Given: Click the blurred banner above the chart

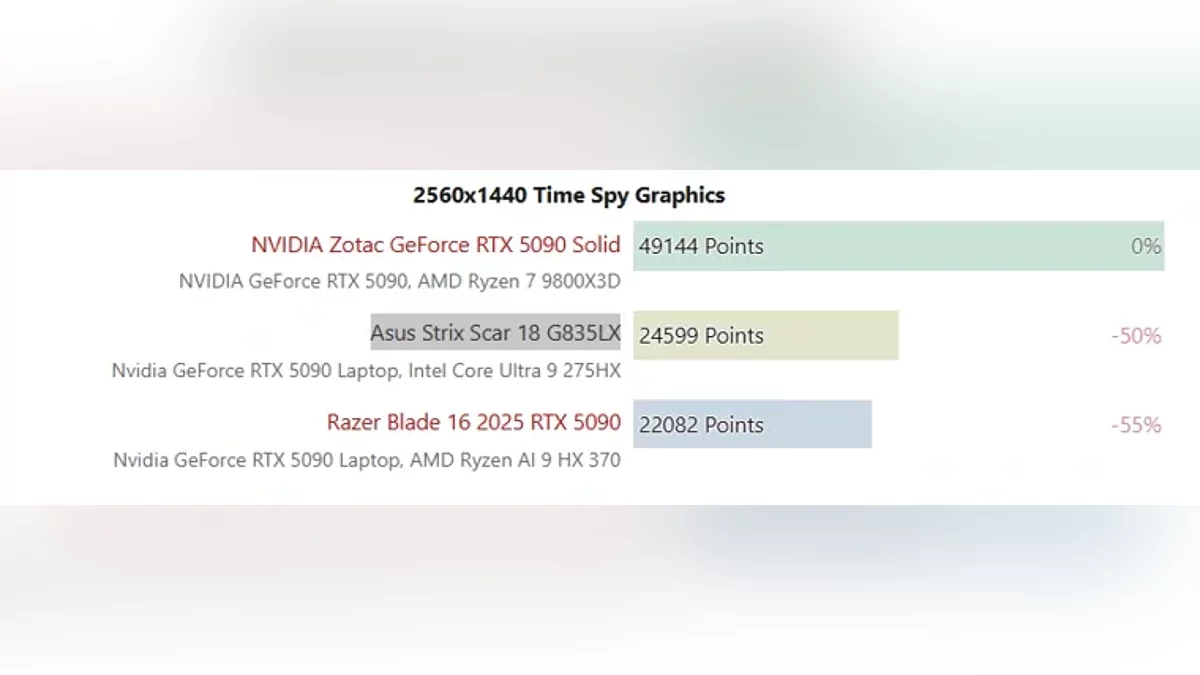Looking at the screenshot, I should pos(600,85).
